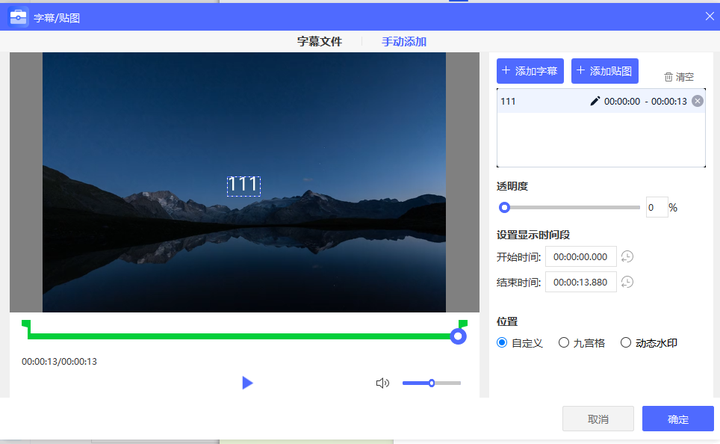Click the green start marker on the timeline

pyautogui.click(x=26, y=325)
